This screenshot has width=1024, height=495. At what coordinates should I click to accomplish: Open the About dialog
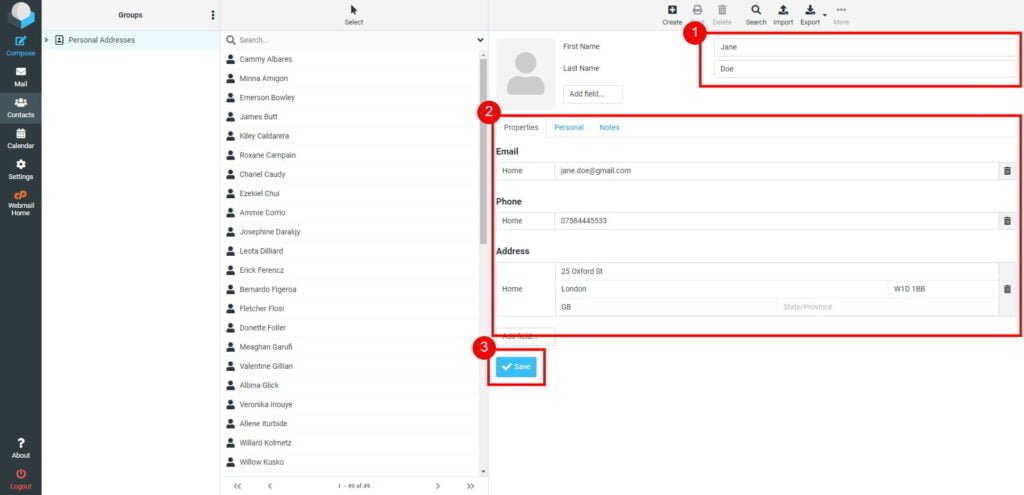(x=21, y=448)
